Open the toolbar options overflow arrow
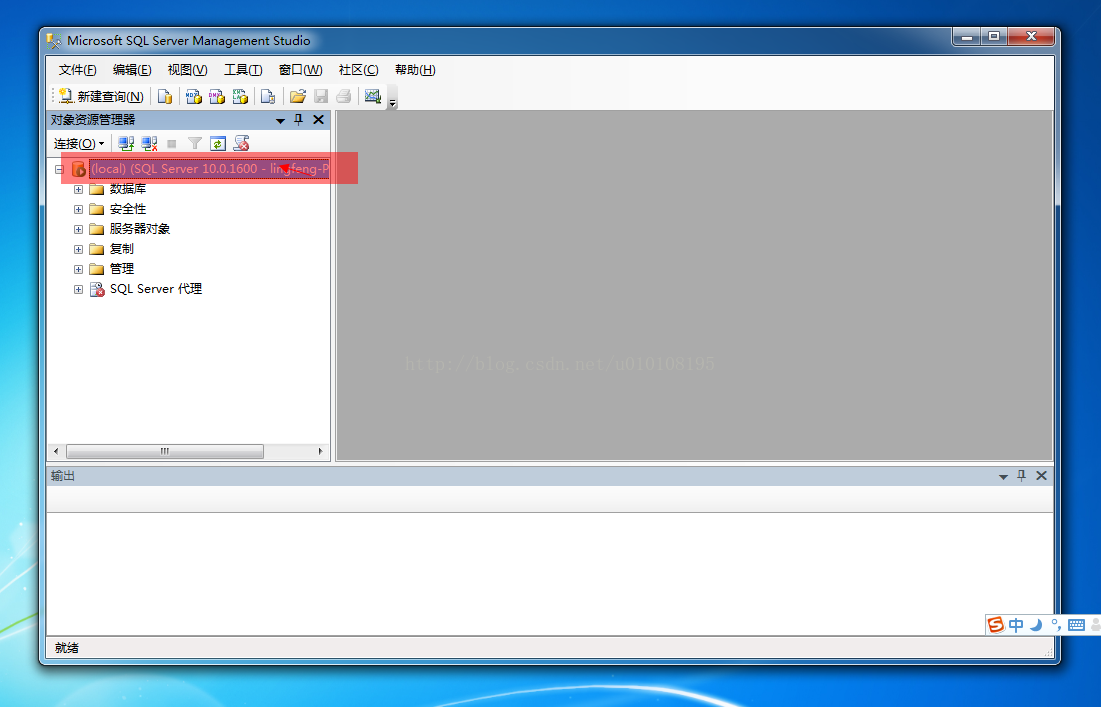The height and width of the screenshot is (707, 1101). (x=393, y=103)
